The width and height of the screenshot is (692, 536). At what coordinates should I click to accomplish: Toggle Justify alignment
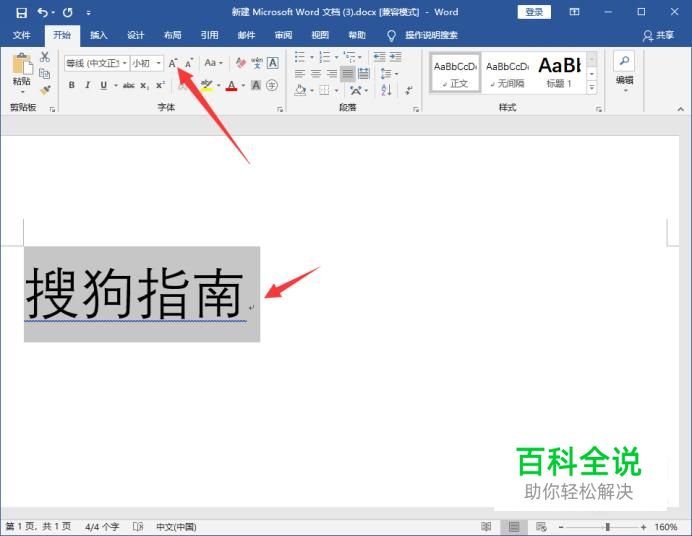coord(348,73)
